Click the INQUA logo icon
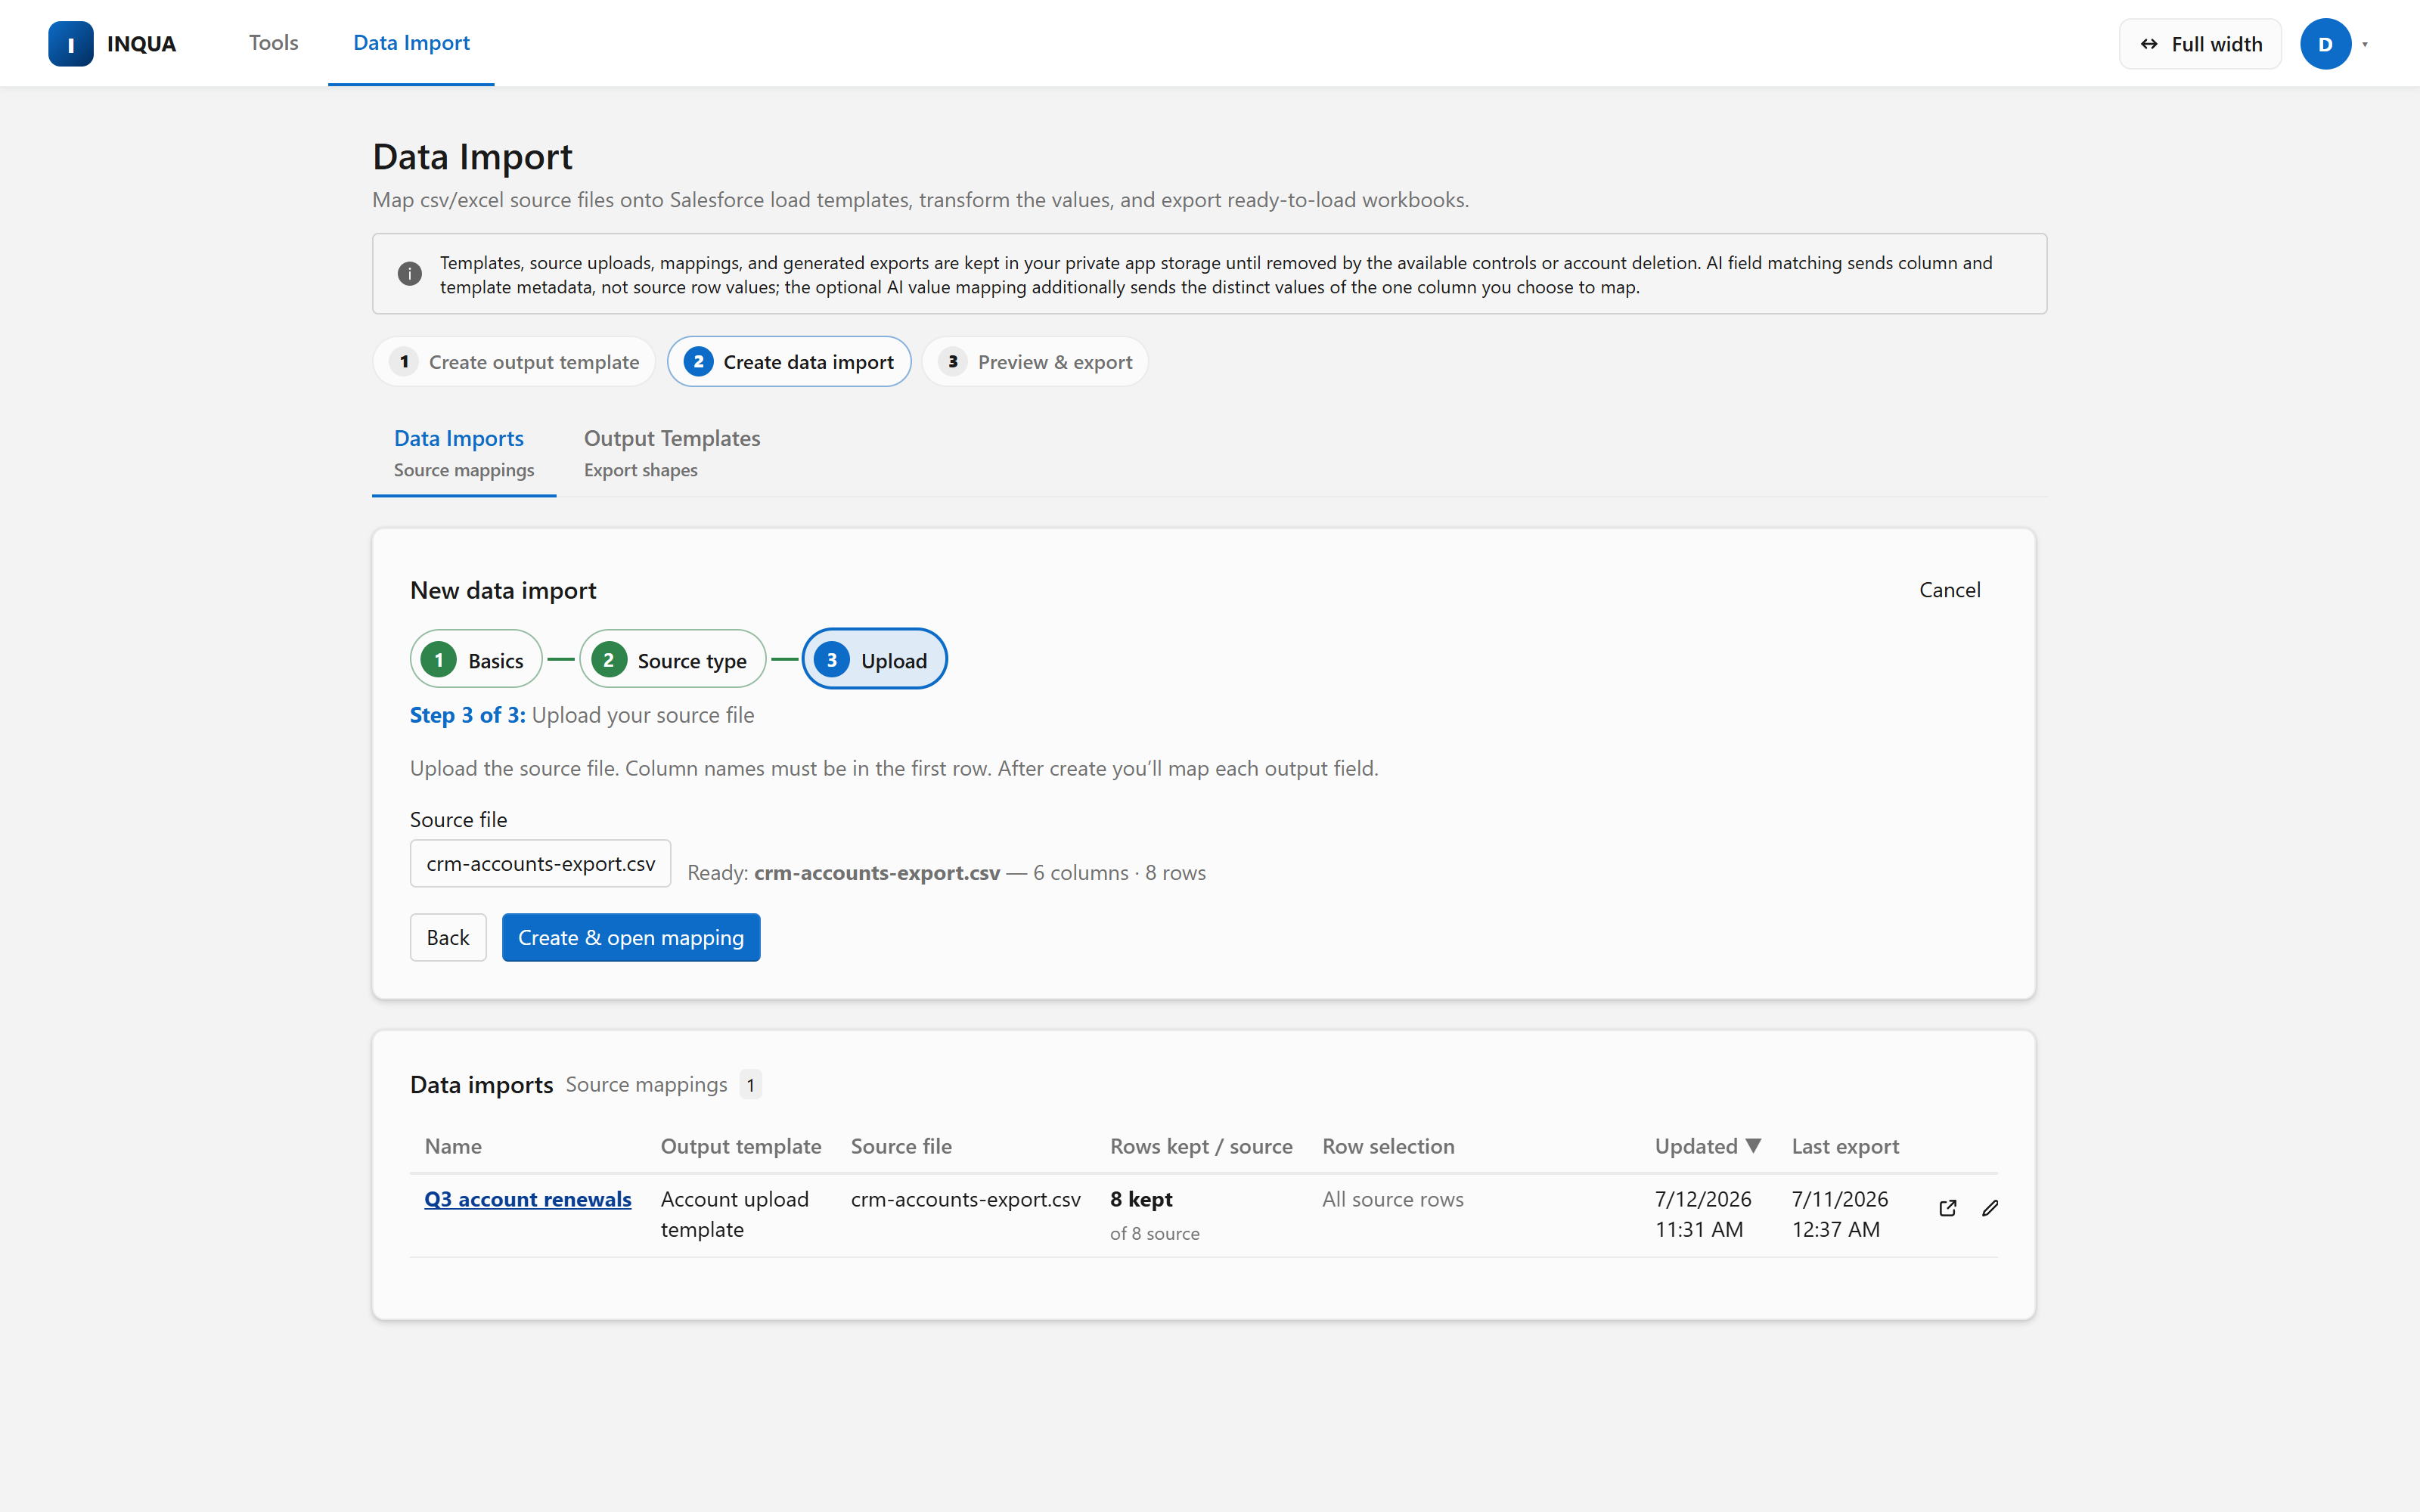The width and height of the screenshot is (2420, 1512). 70,44
